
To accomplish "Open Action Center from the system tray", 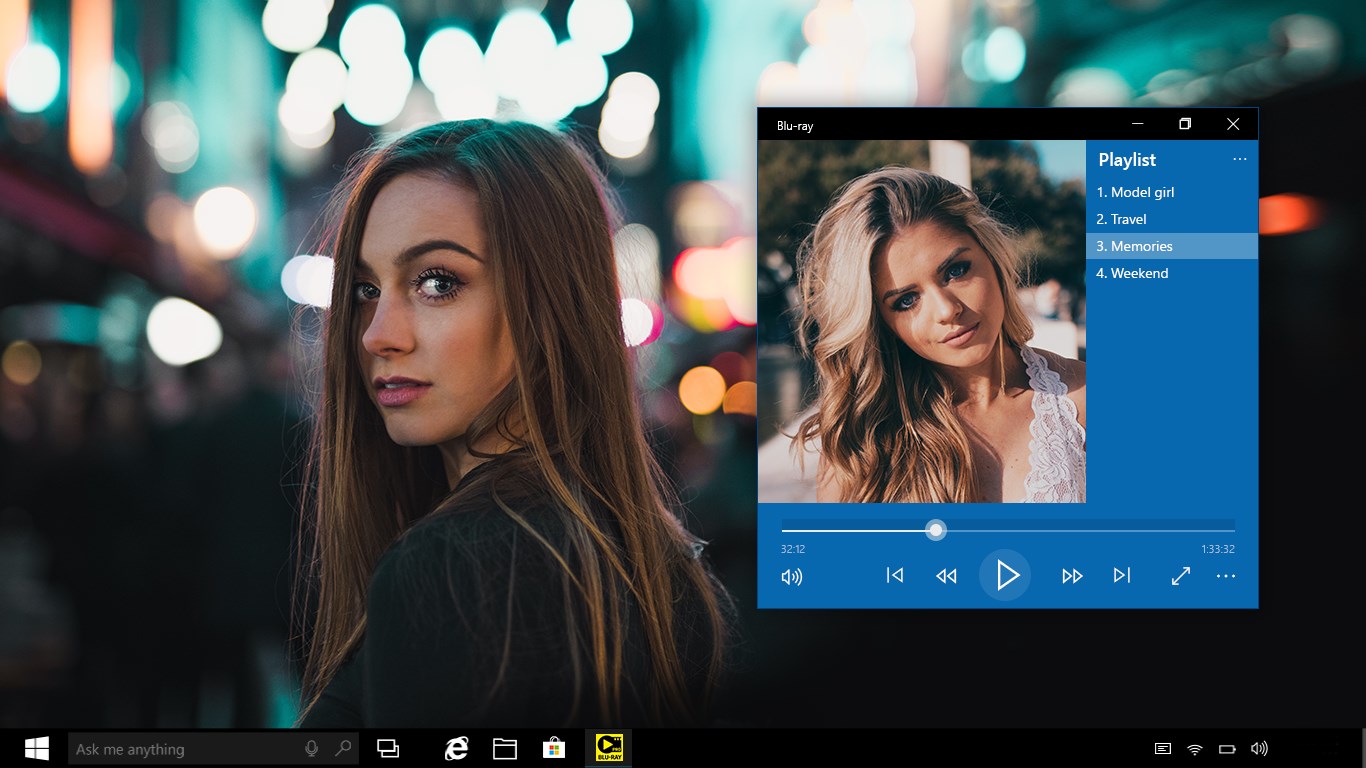I will coord(1162,747).
